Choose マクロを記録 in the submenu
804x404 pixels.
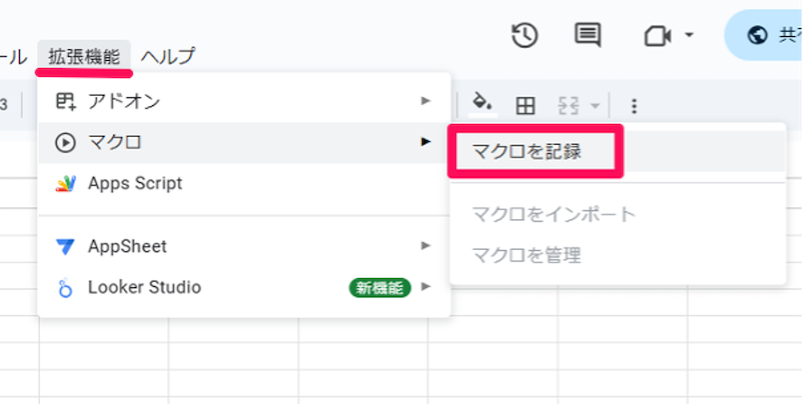pos(618,151)
